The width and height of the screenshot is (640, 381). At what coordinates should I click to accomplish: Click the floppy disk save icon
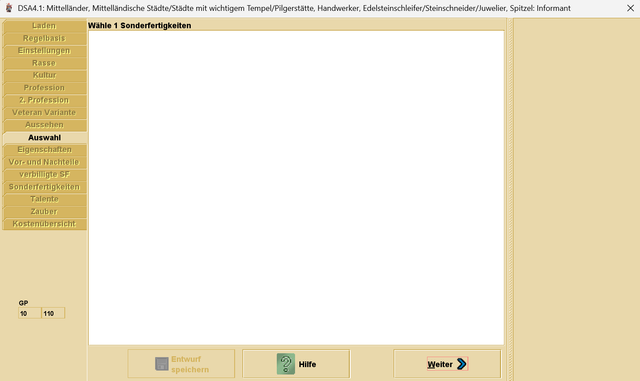pyautogui.click(x=162, y=364)
